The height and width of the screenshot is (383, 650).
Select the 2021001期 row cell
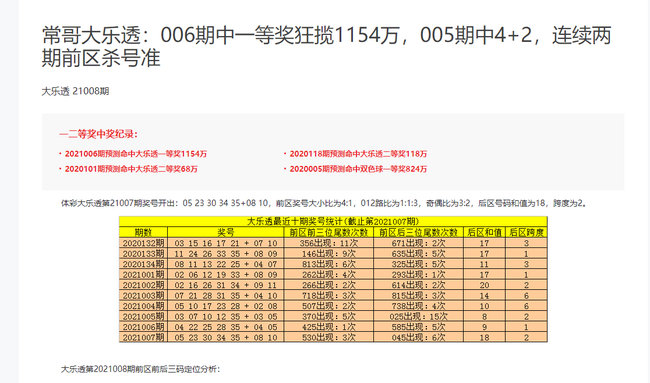click(143, 275)
